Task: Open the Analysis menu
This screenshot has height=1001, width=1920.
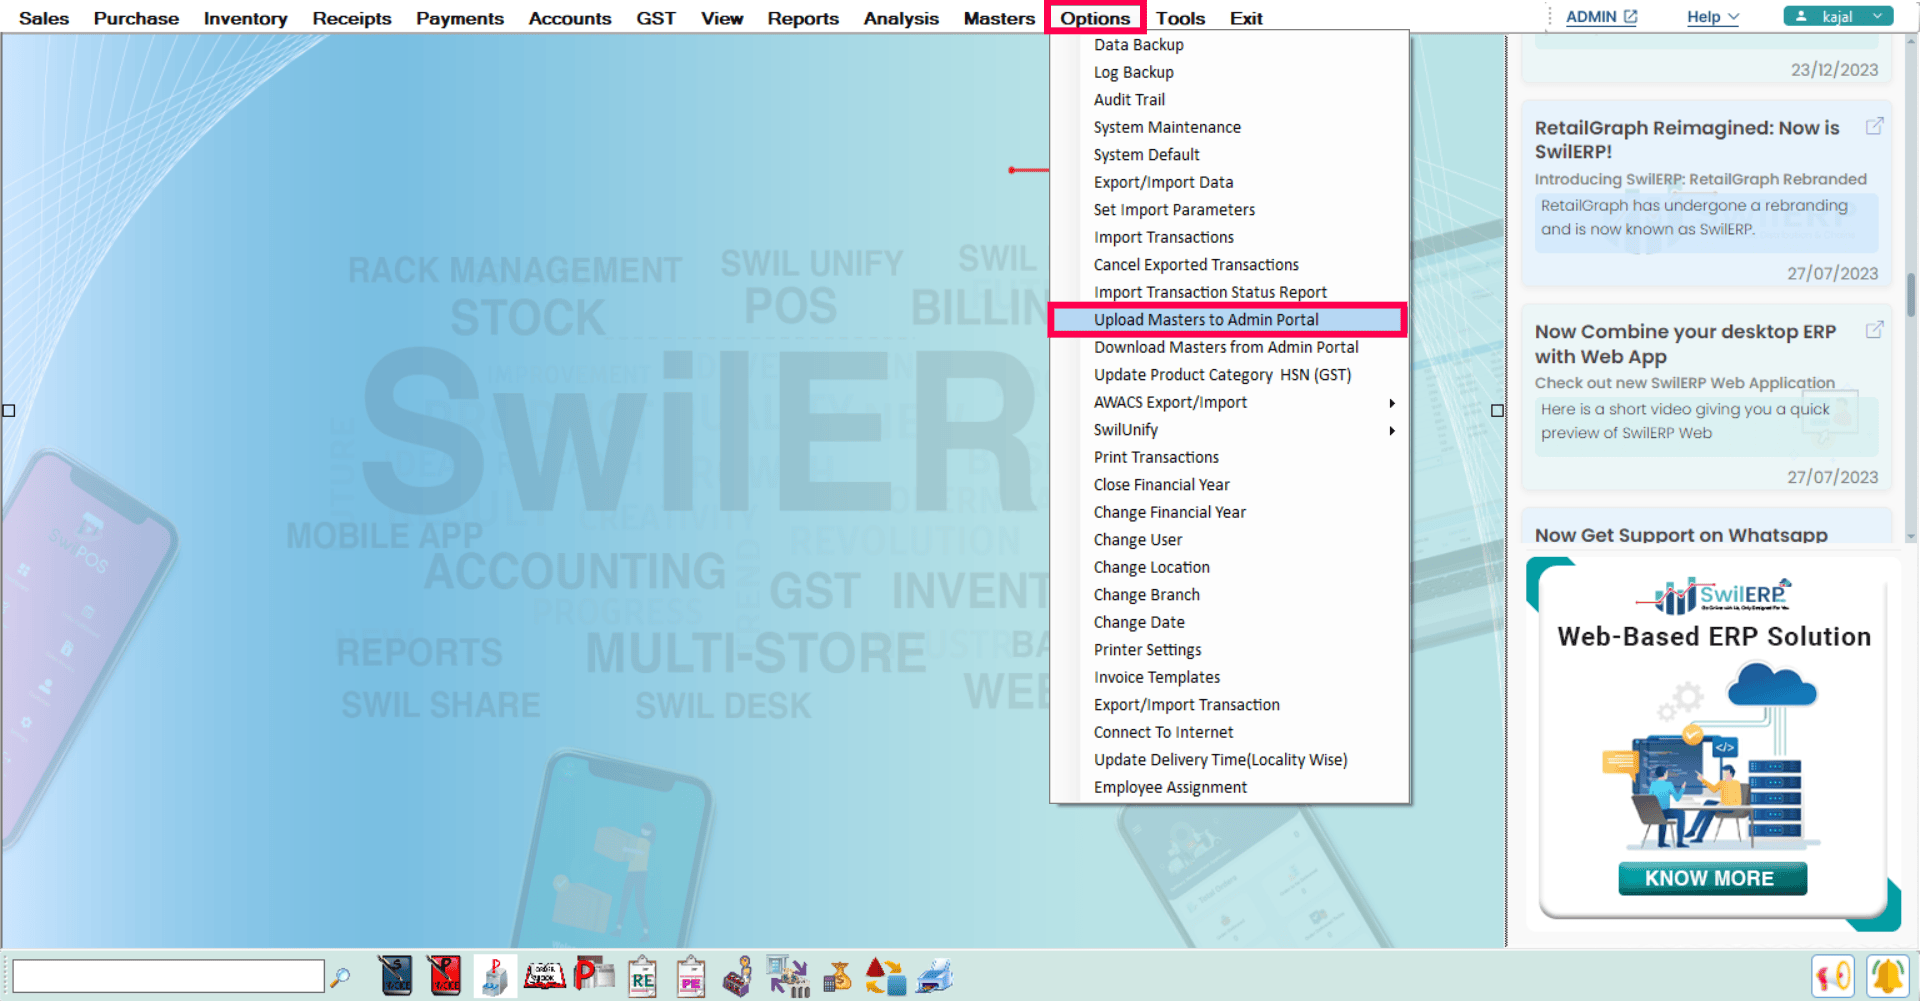Action: click(901, 18)
